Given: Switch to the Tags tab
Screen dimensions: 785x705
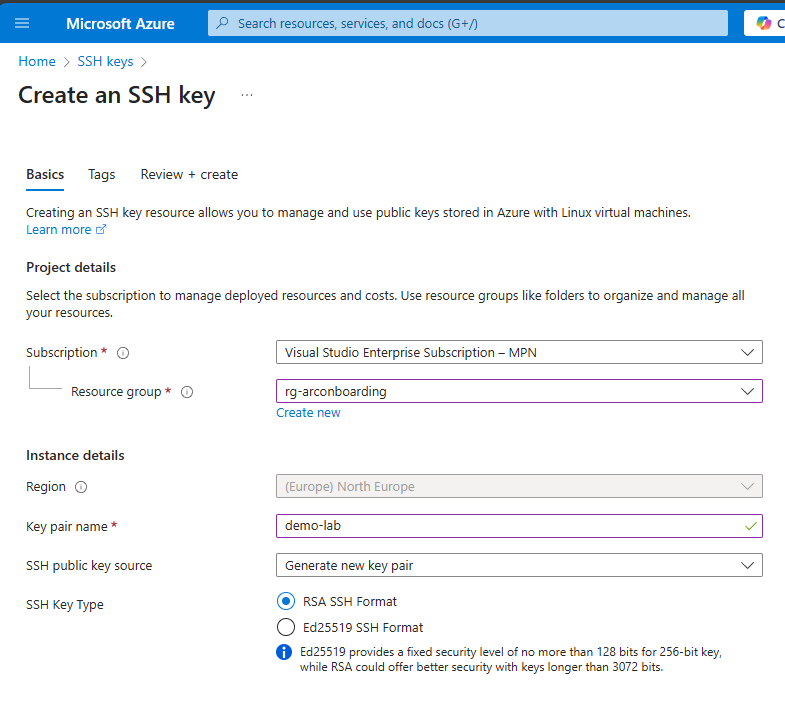Looking at the screenshot, I should [x=101, y=174].
